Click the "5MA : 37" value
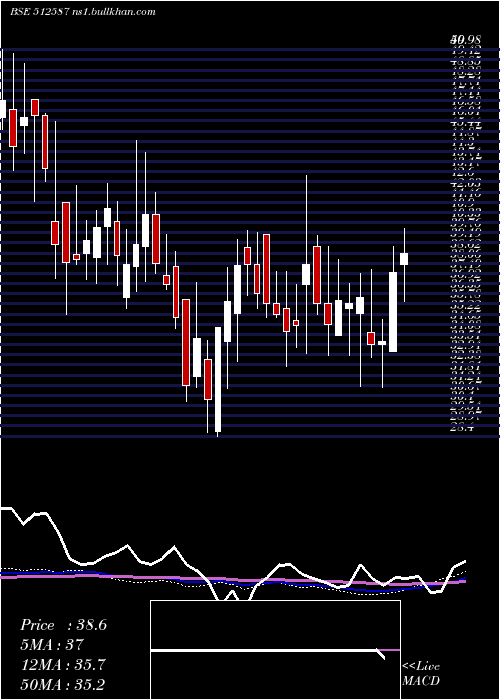Viewport: 500px width, 700px height. click(52, 645)
